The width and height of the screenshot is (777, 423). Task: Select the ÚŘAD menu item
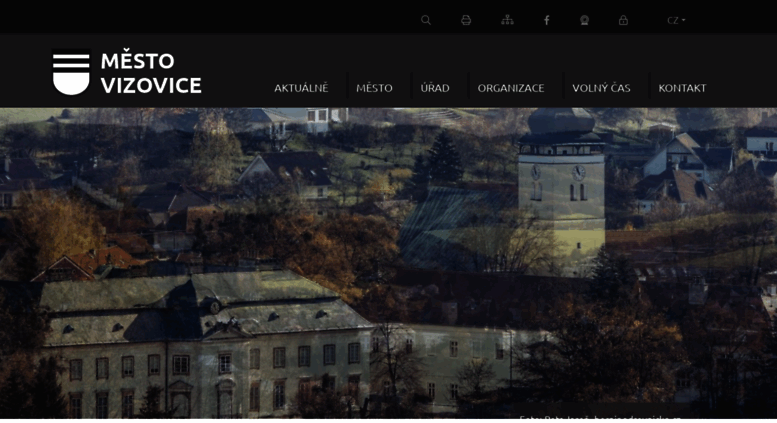click(435, 88)
